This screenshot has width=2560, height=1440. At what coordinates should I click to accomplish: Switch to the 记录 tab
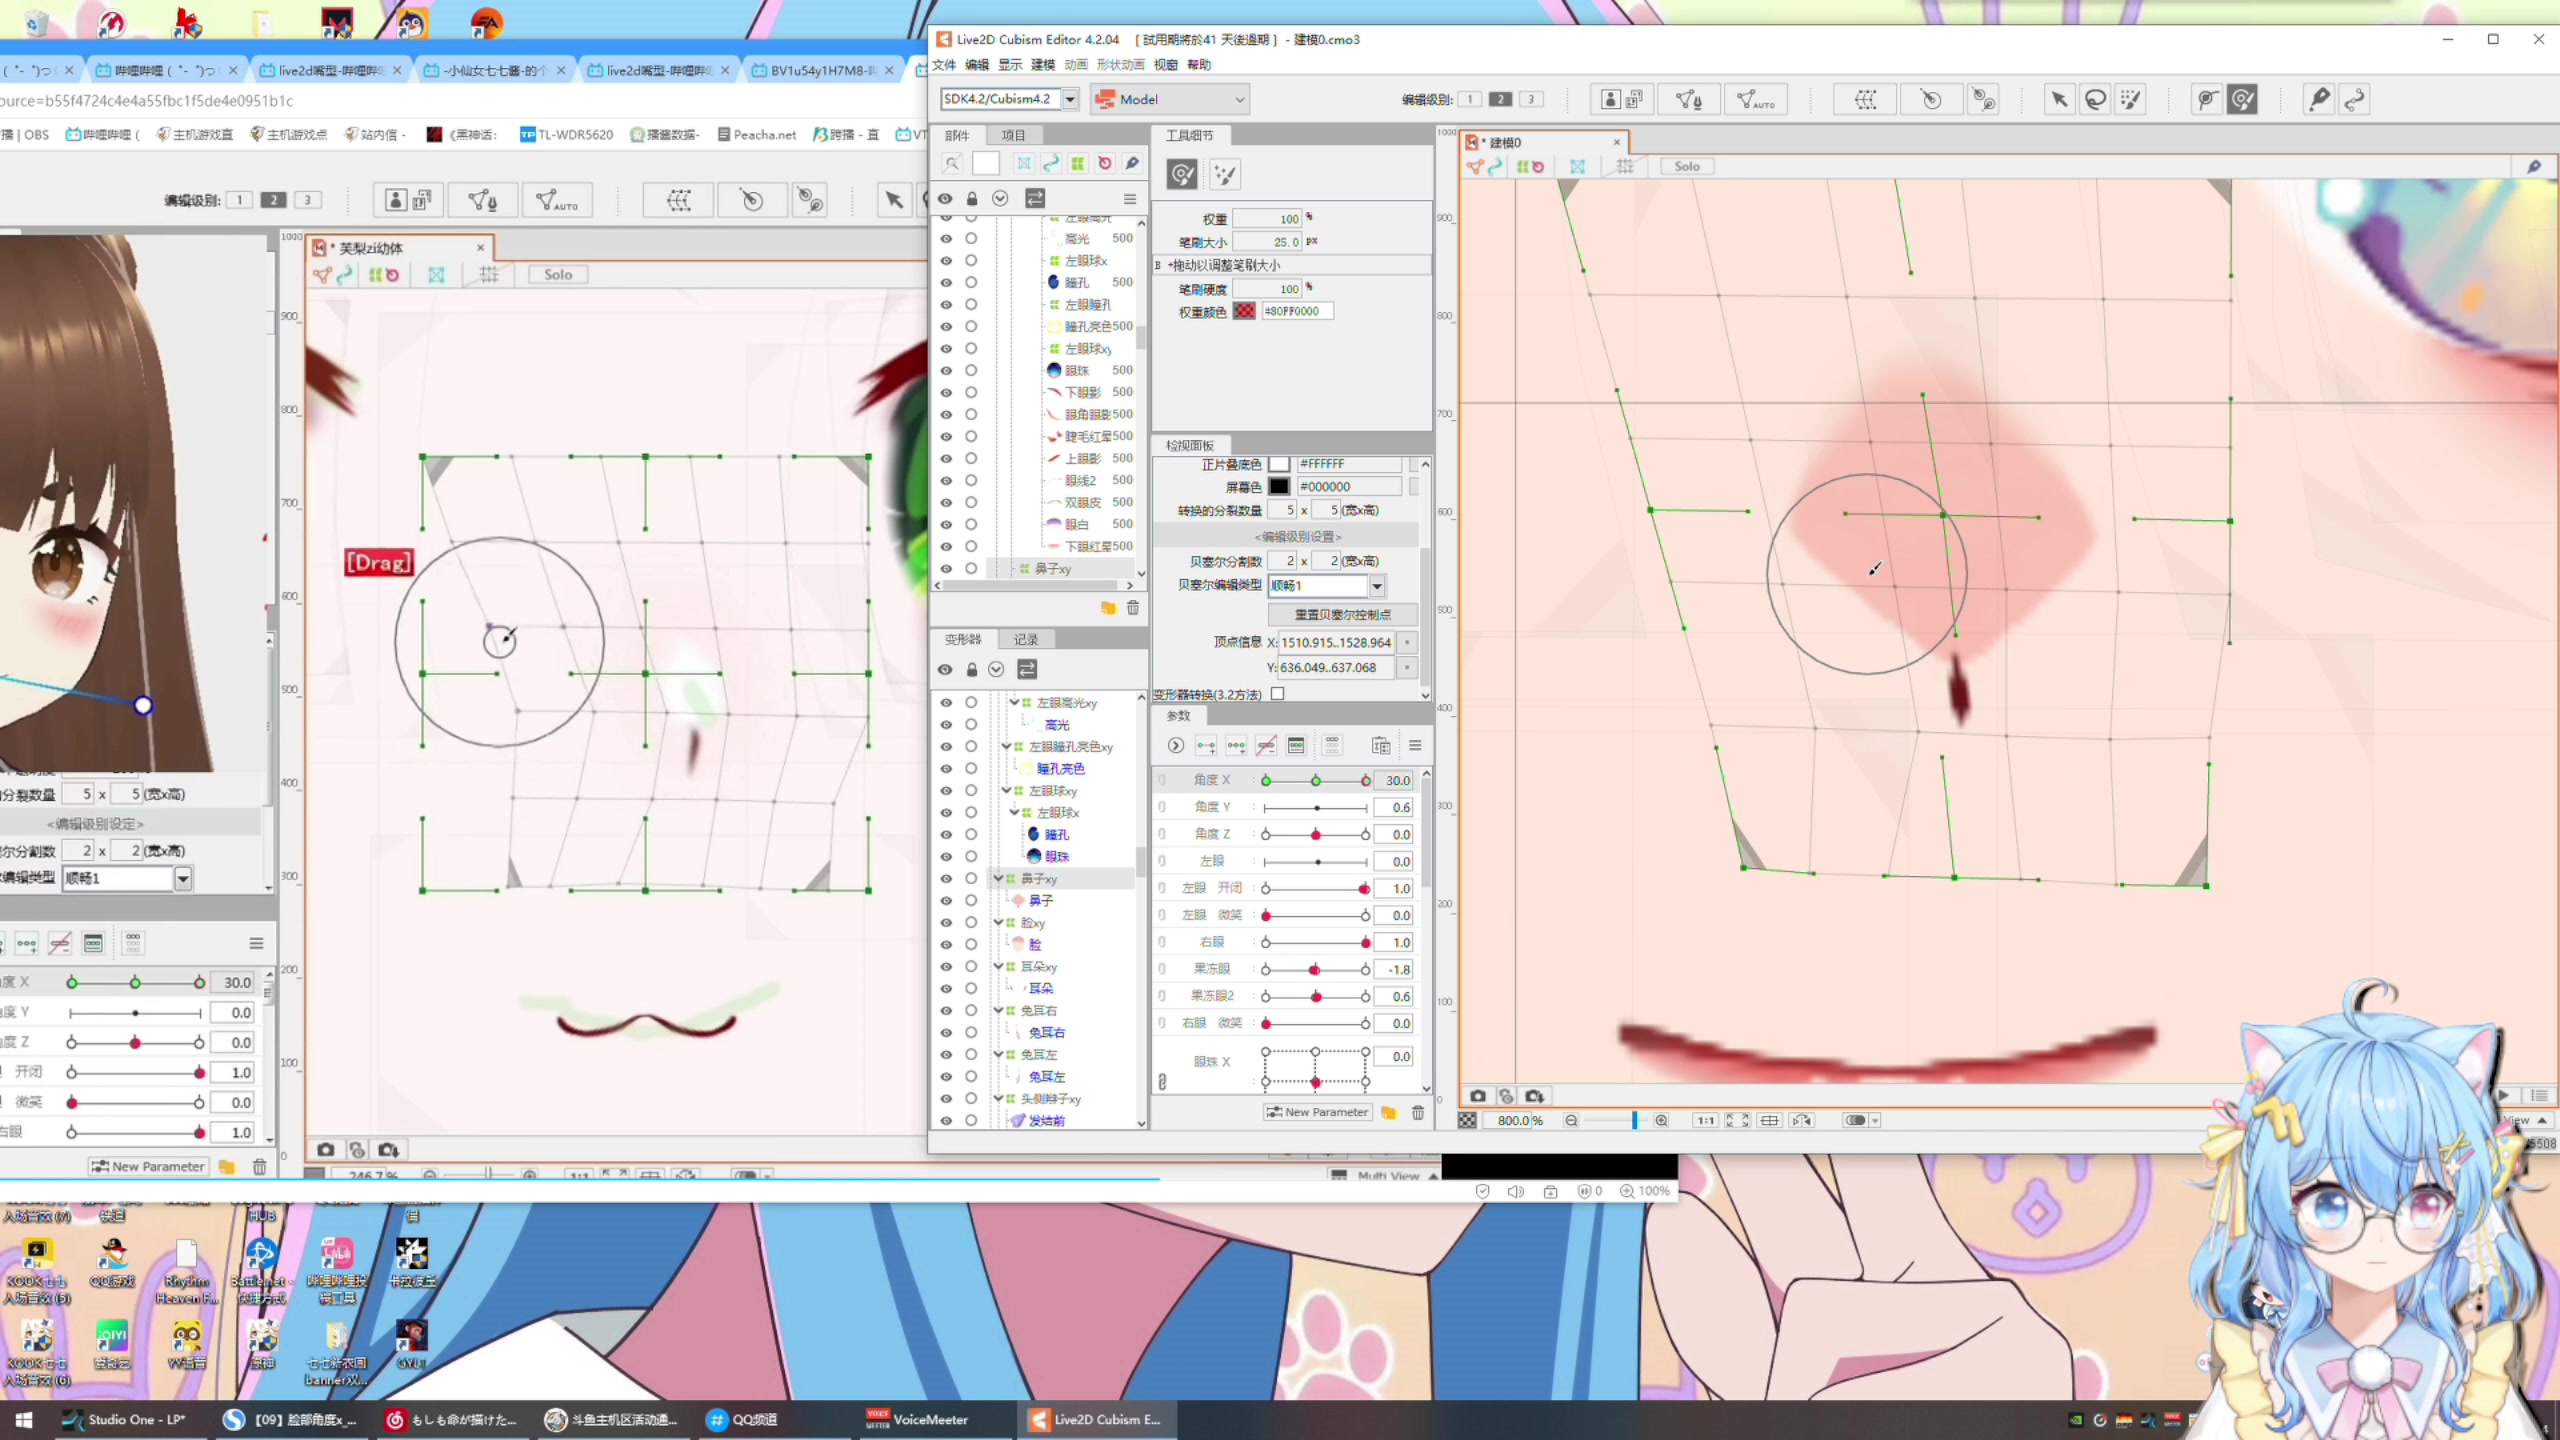pyautogui.click(x=1026, y=639)
